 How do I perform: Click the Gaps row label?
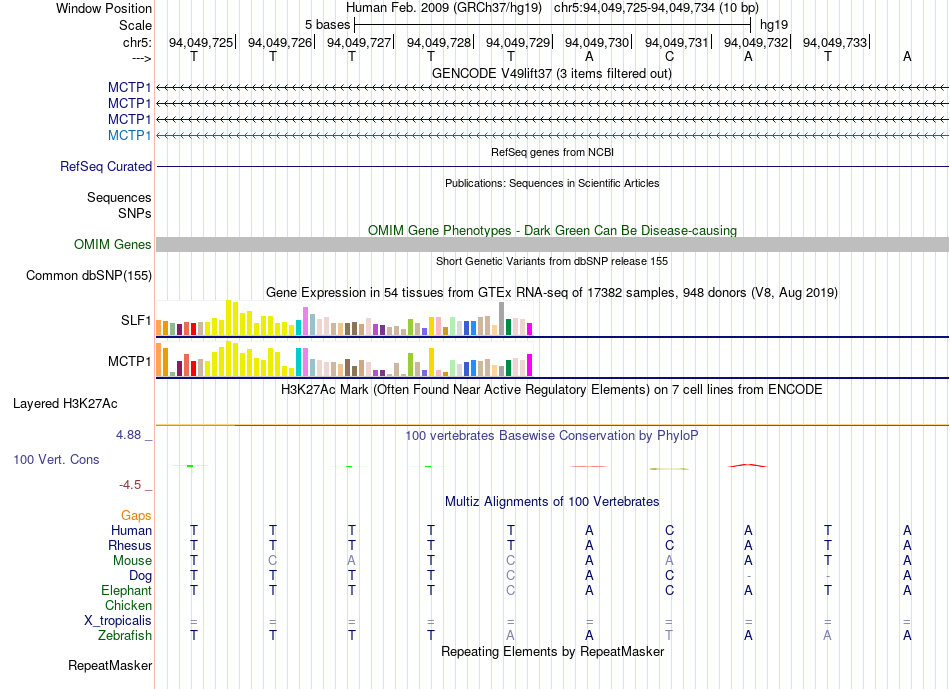pos(136,515)
